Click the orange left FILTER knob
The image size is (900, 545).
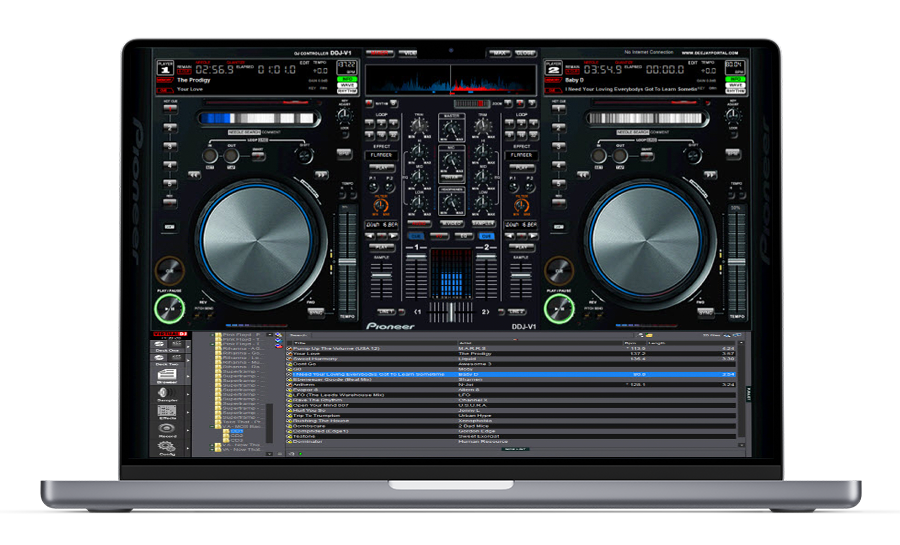coord(381,205)
